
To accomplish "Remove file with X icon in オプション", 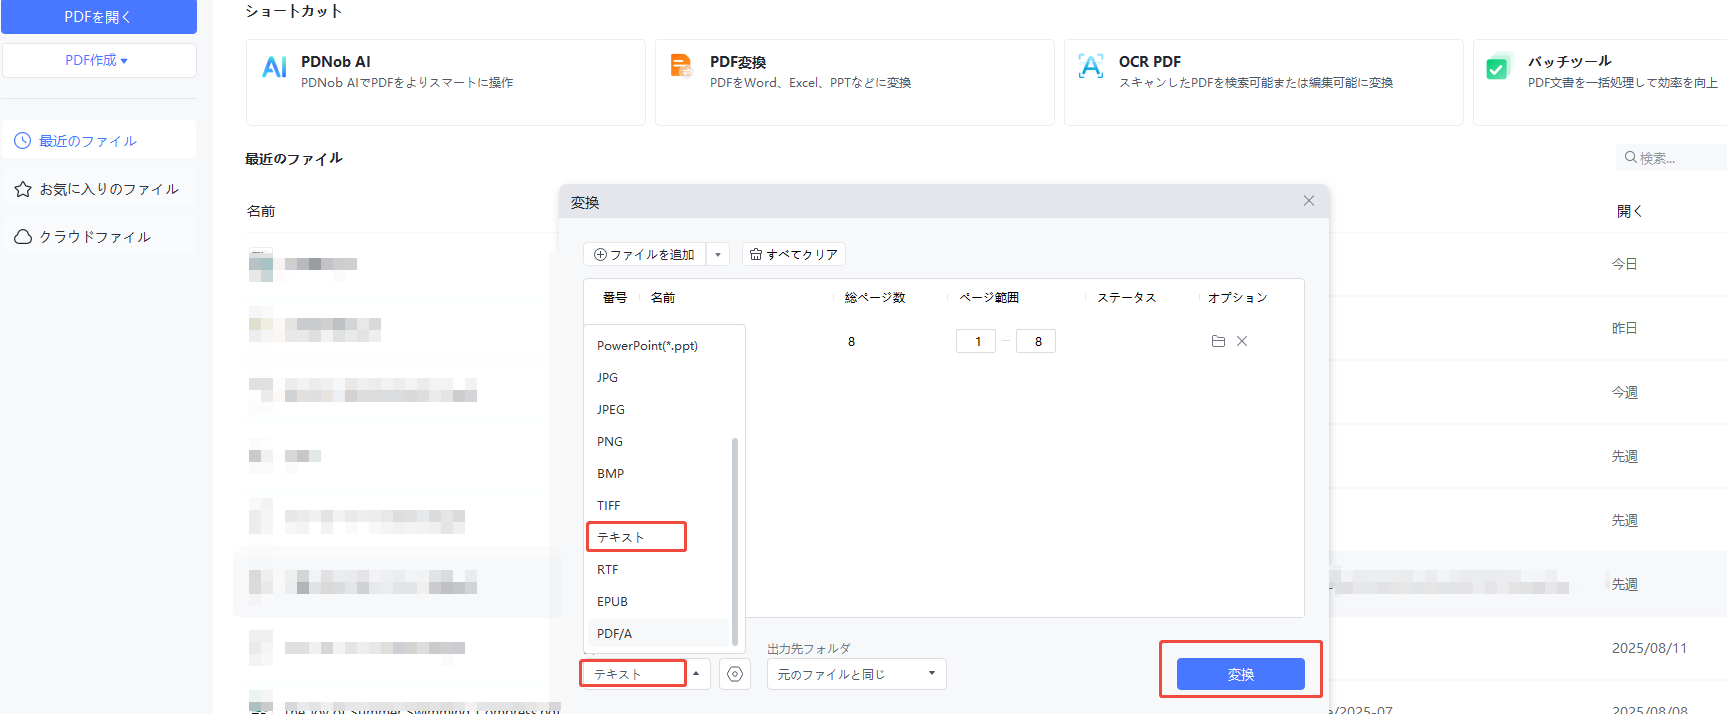I will [1242, 341].
